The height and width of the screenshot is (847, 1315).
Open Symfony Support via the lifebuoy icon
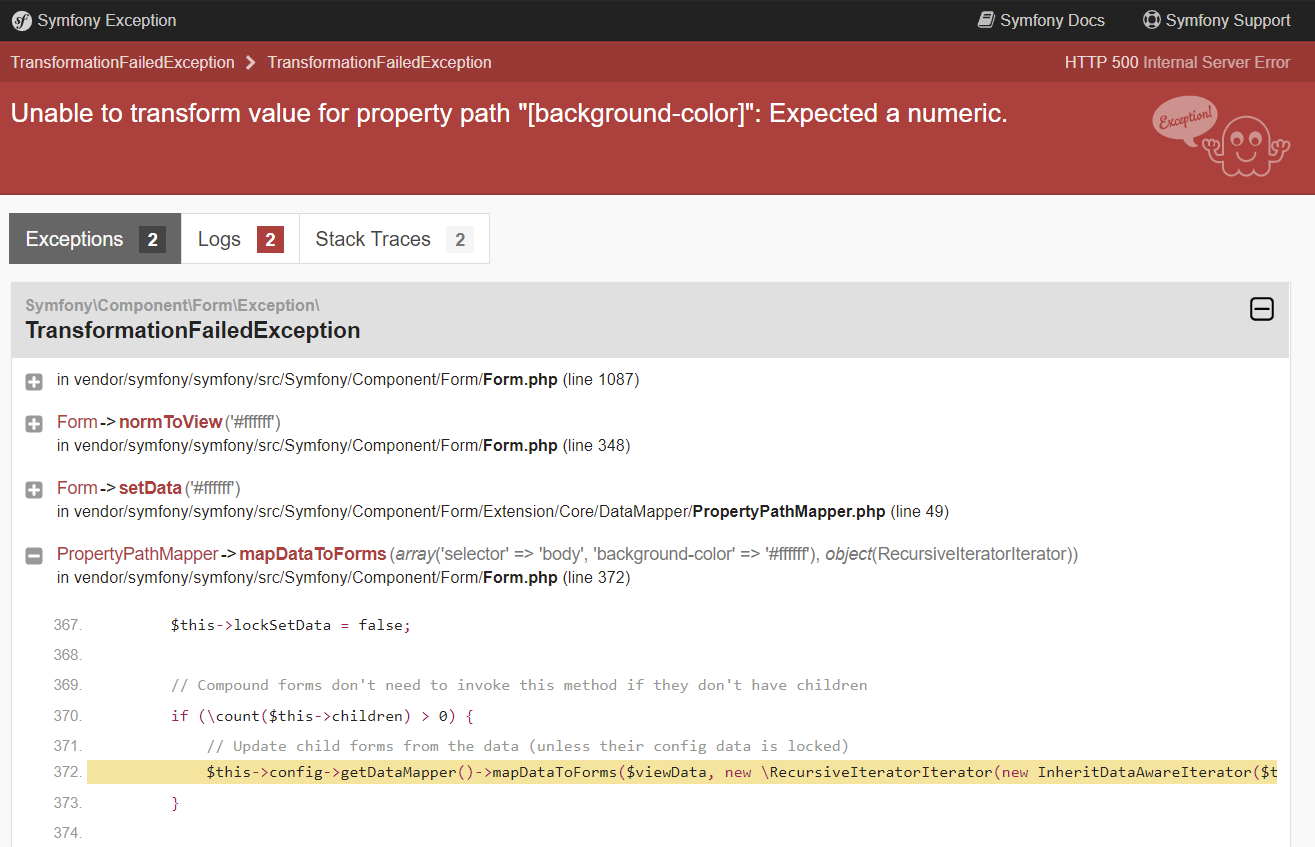pos(1151,20)
